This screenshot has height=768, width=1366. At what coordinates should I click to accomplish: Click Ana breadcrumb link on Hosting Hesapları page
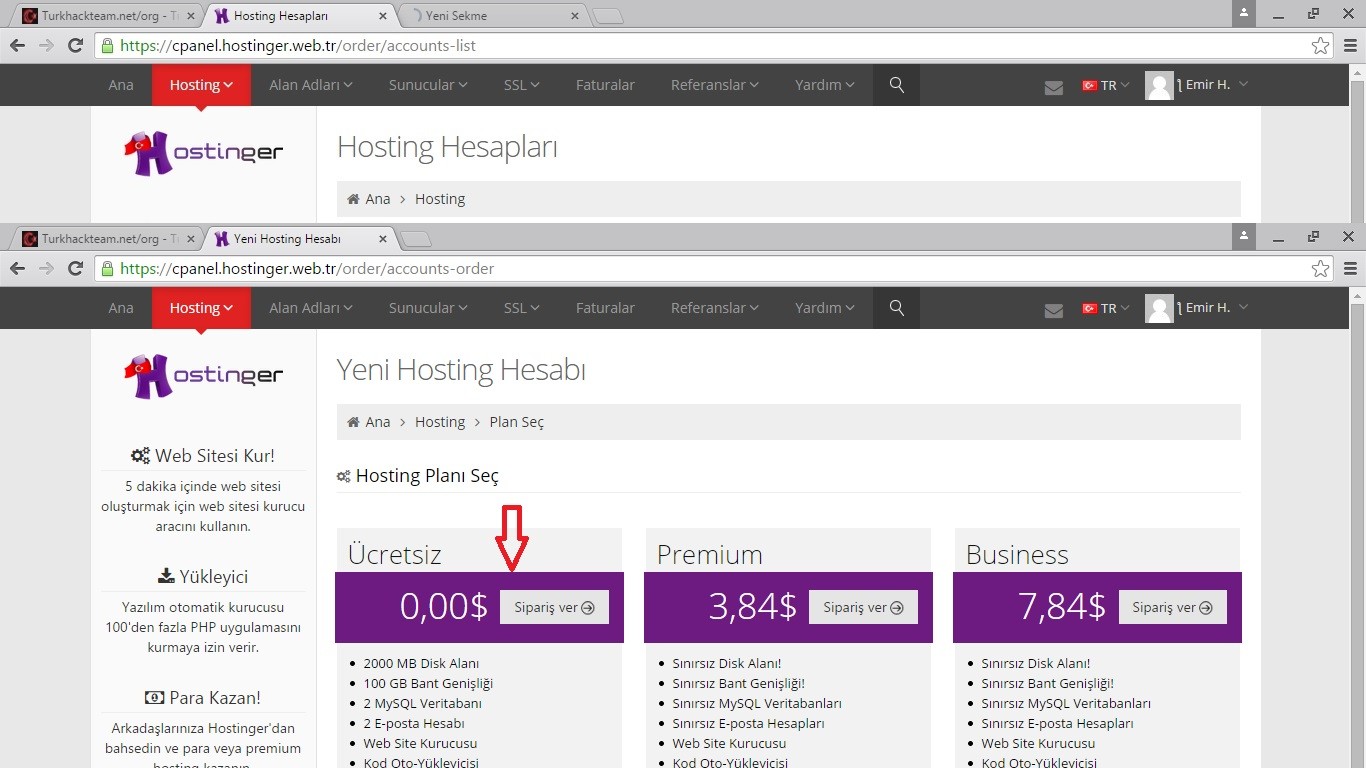point(378,199)
